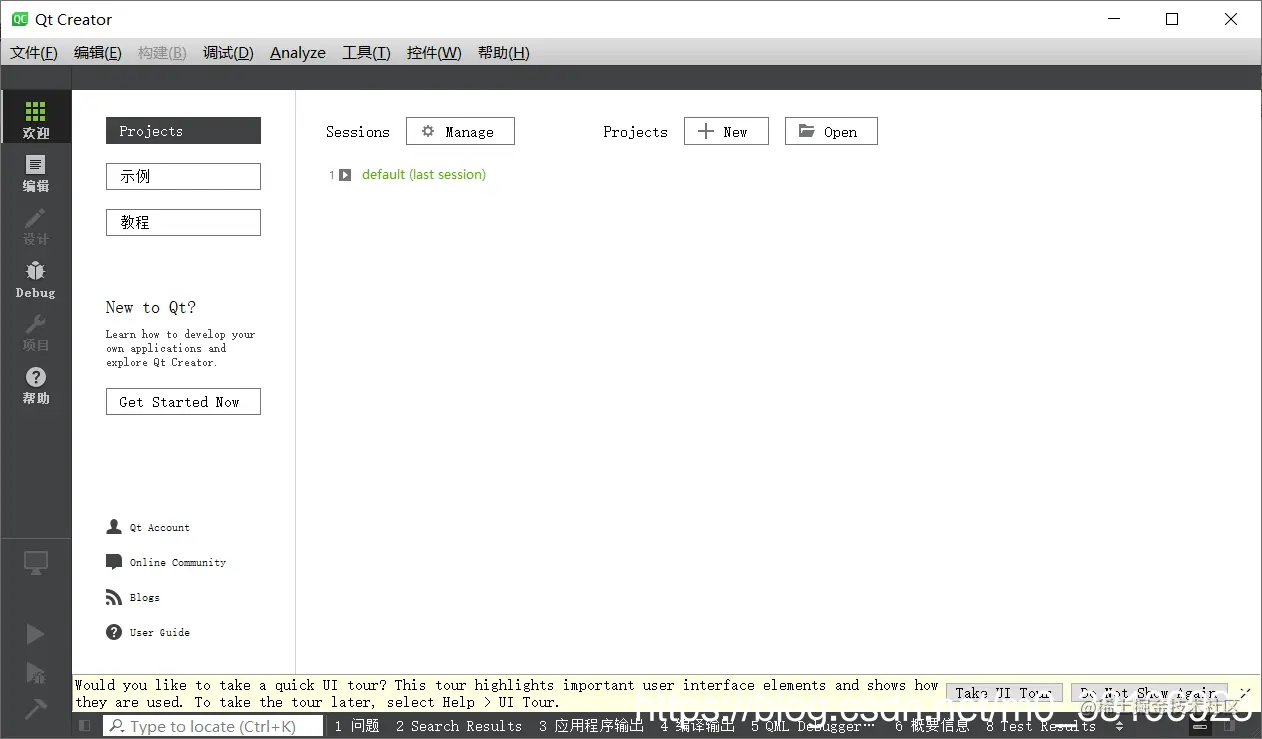Screen dimensions: 1262x739
Task: Open the 6 概要信息 pane
Action: pyautogui.click(x=932, y=726)
